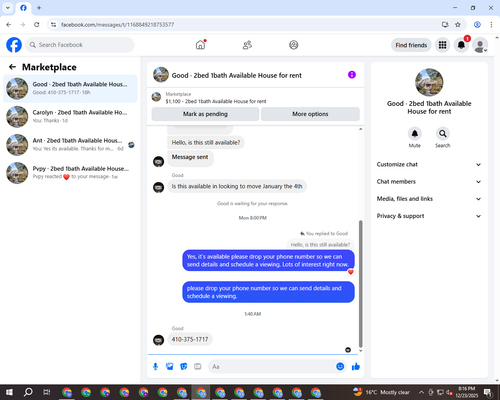Viewport: 500px width, 400px height.
Task: Open Windows Start menu
Action: pos(9,392)
